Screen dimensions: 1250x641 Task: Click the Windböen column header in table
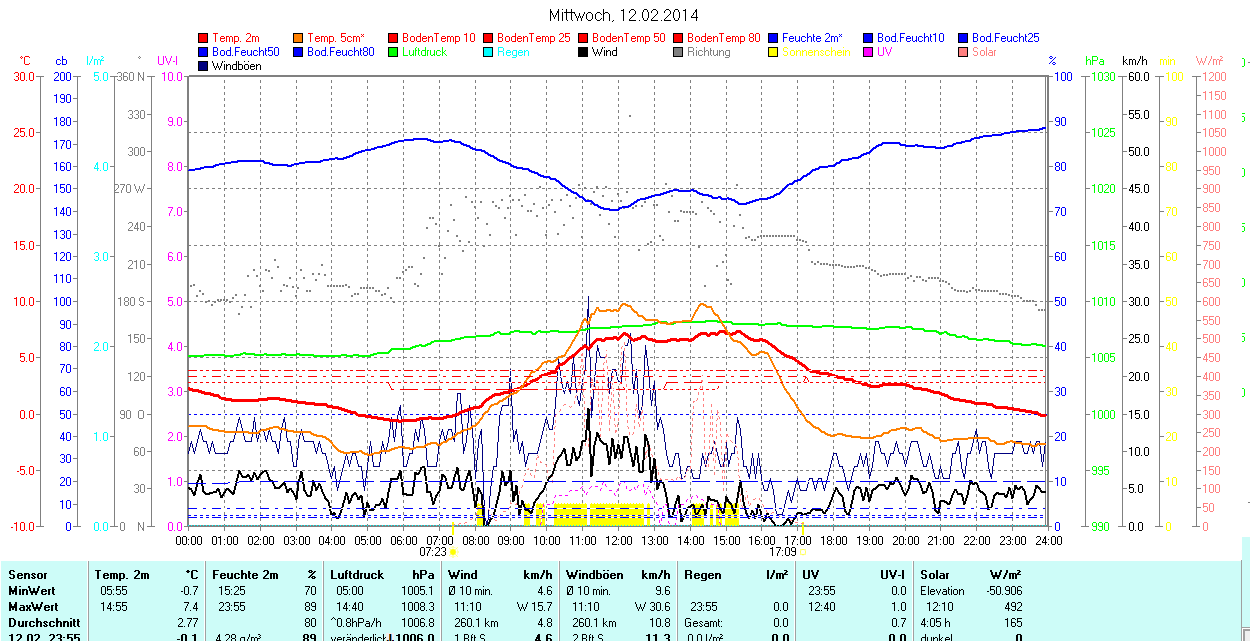click(595, 575)
